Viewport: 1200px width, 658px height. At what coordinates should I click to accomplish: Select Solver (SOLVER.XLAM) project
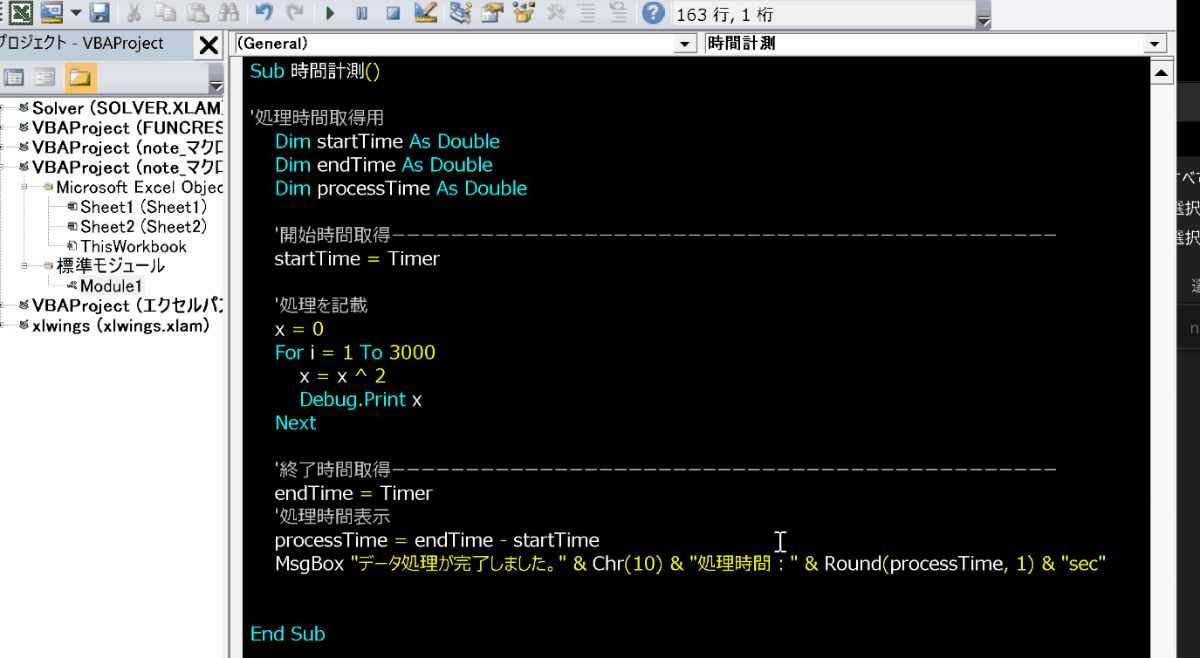127,108
